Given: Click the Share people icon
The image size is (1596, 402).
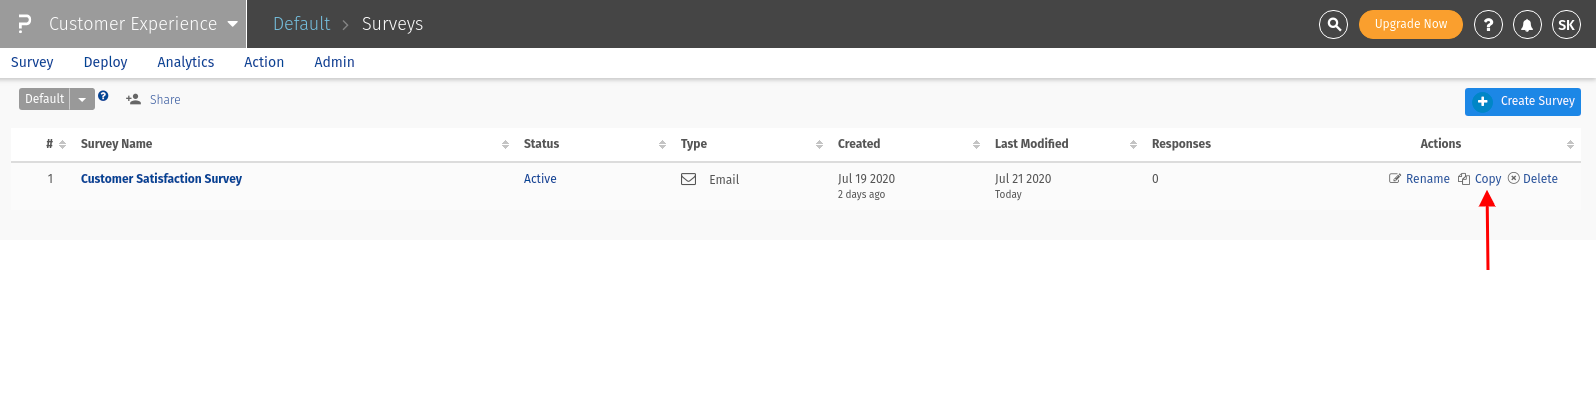Looking at the screenshot, I should [x=133, y=99].
